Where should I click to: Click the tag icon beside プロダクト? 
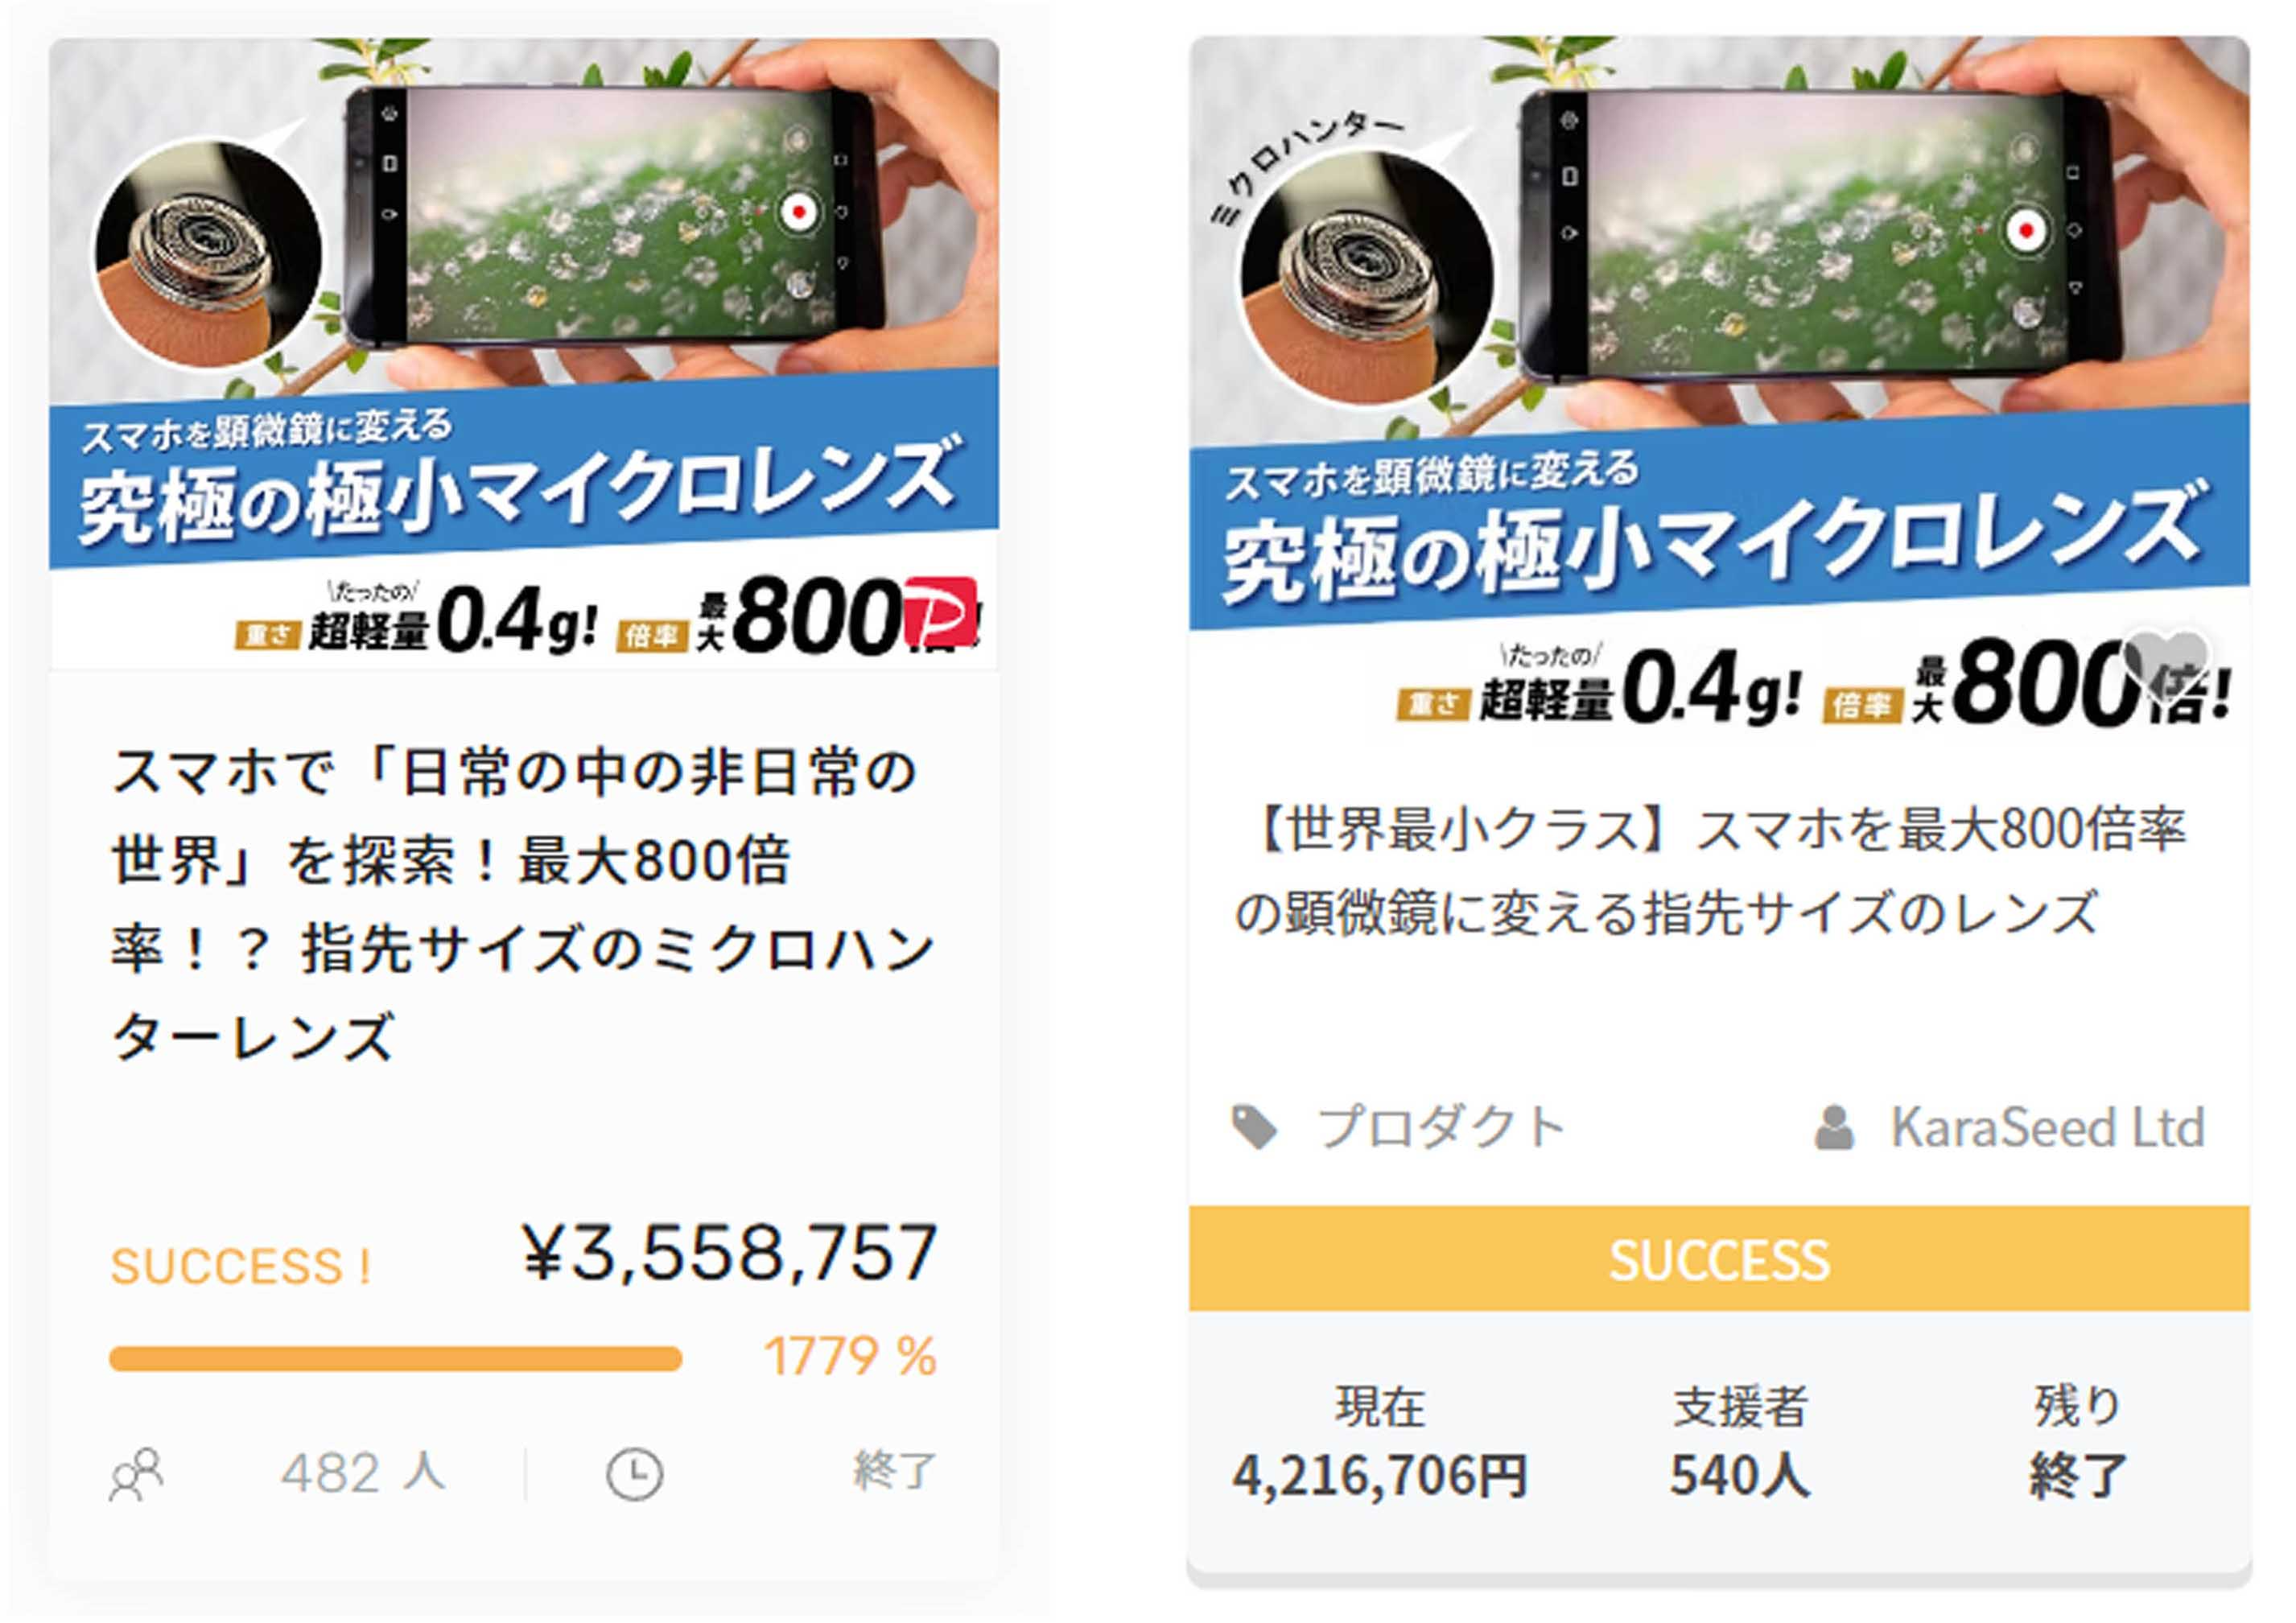coord(1254,1128)
